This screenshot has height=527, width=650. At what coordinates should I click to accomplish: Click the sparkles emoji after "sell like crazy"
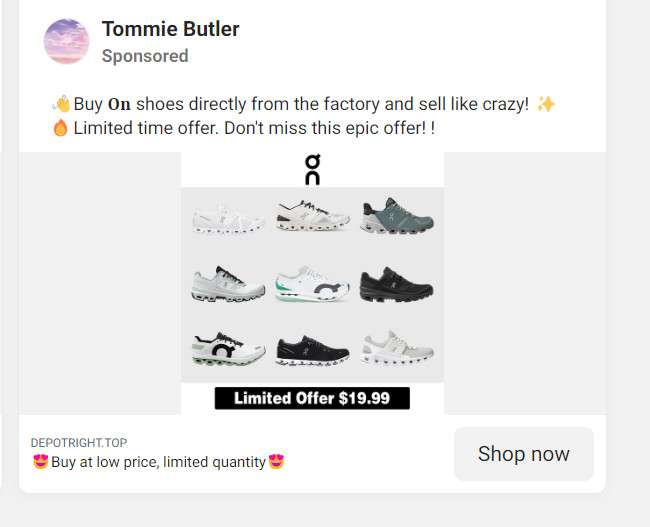(x=545, y=104)
